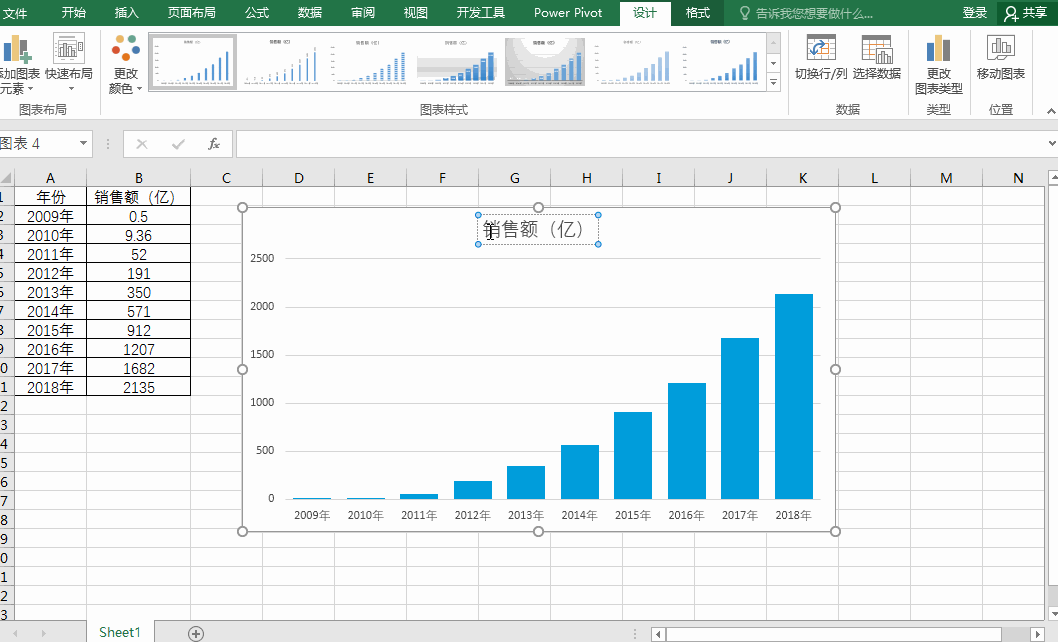Select column header A

(50, 178)
